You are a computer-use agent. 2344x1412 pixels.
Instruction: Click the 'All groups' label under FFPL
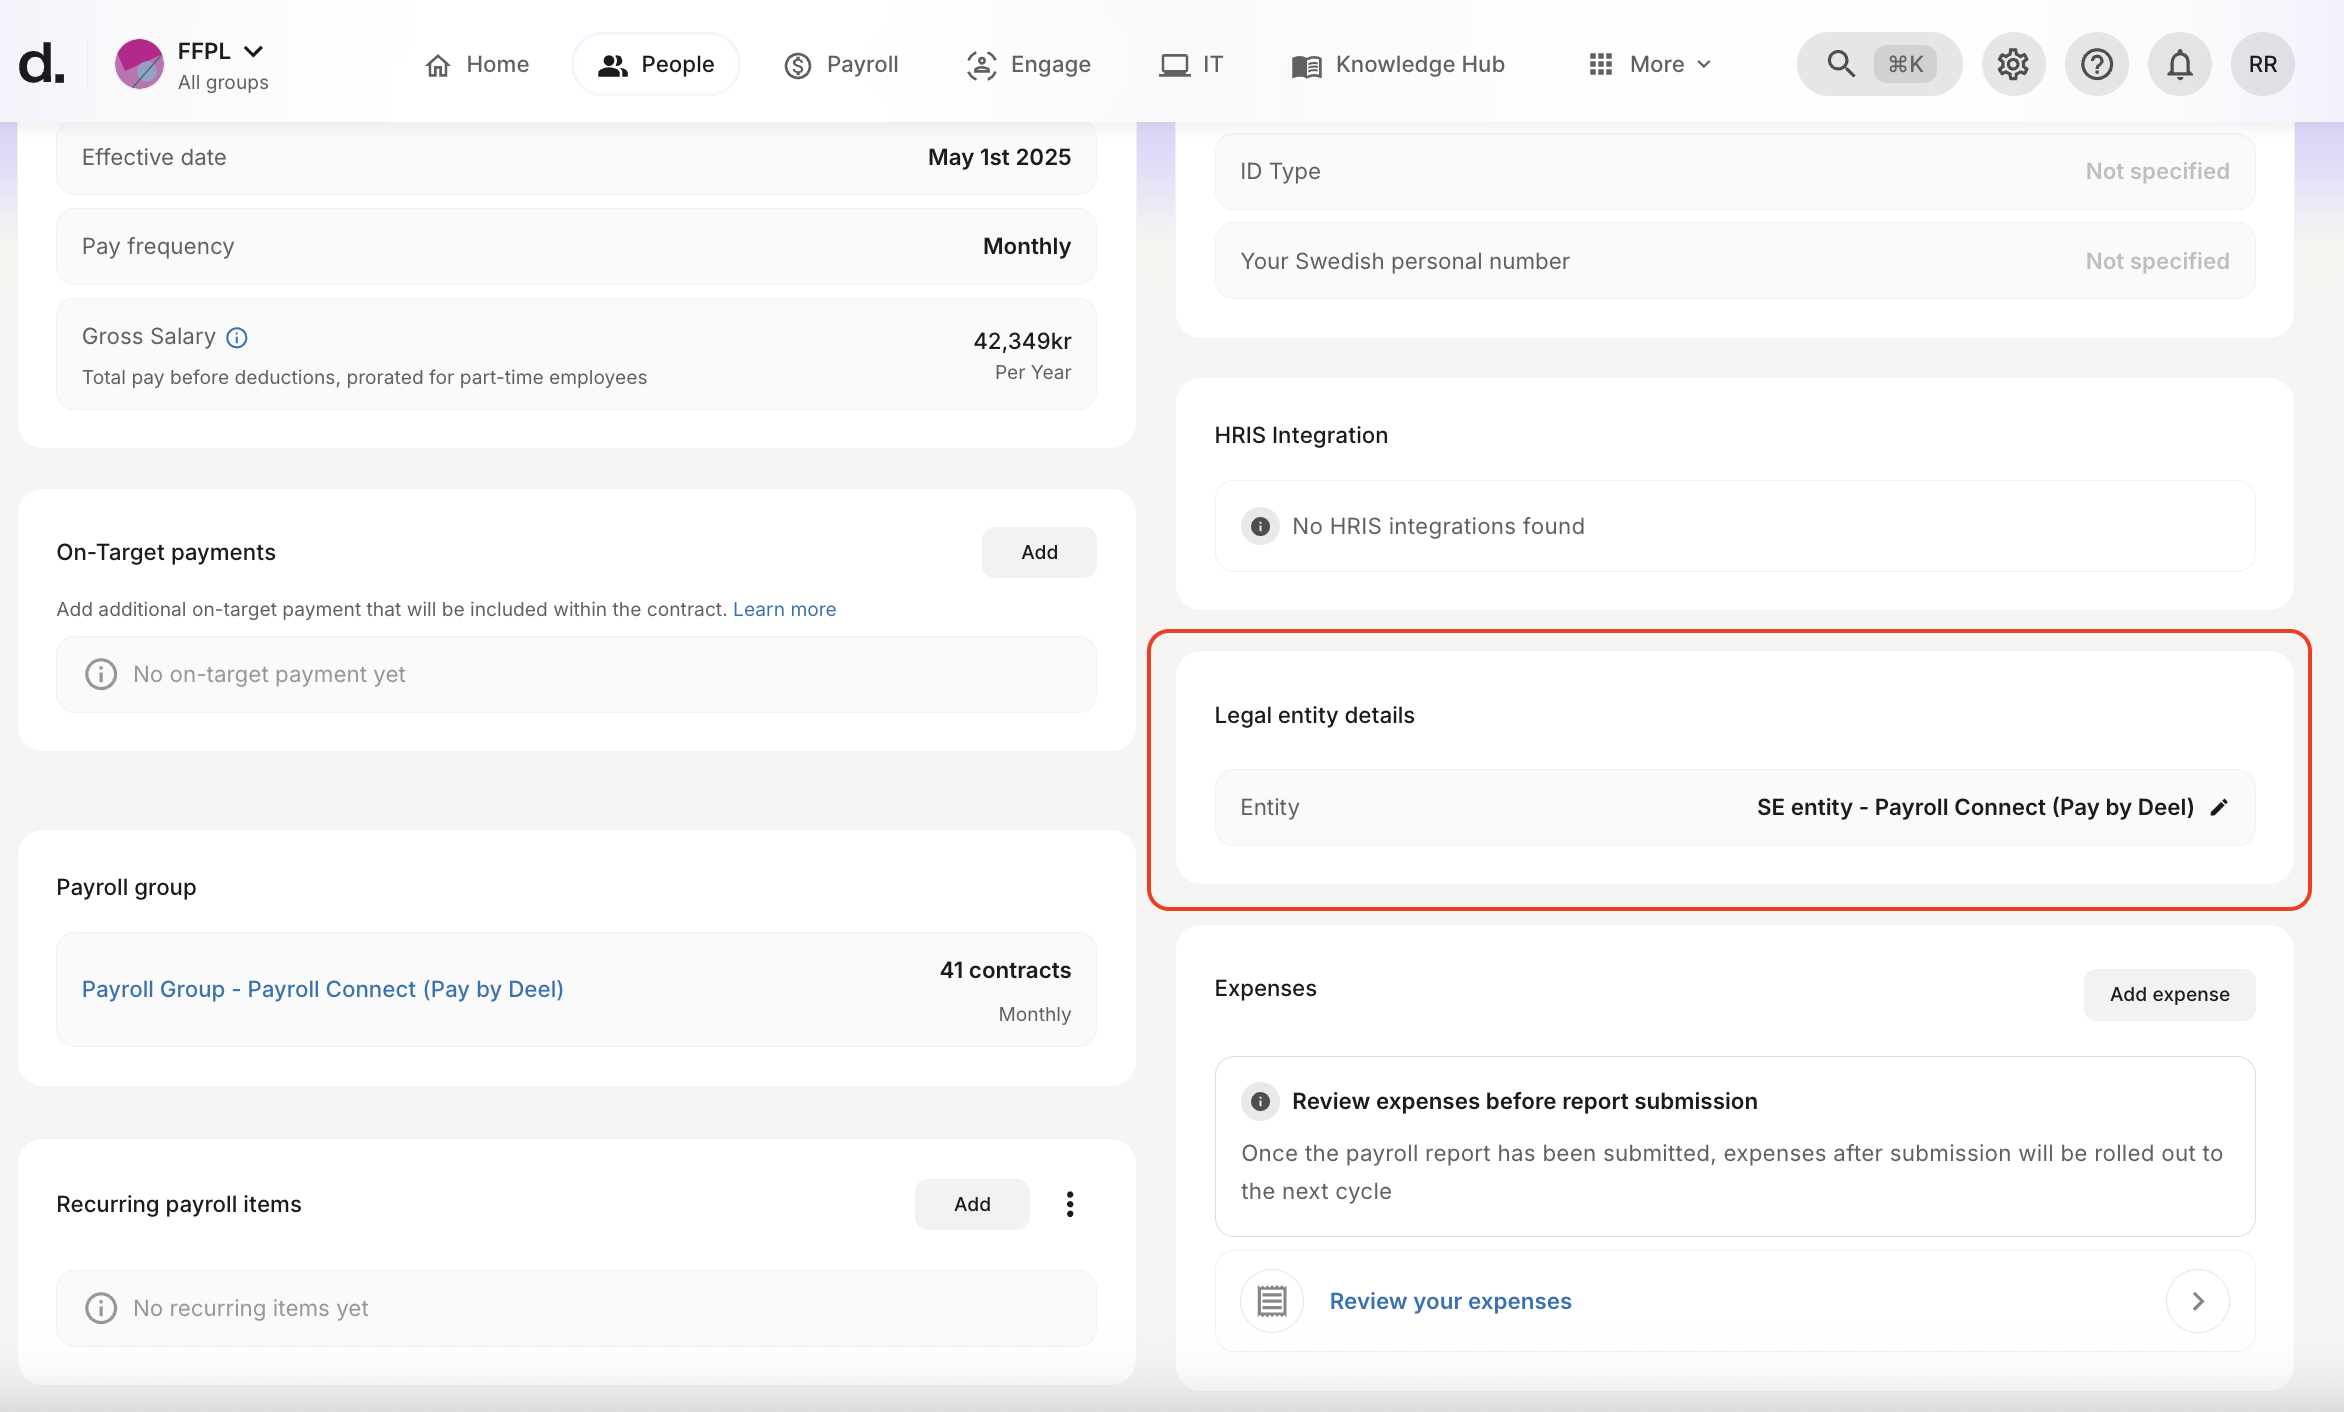coord(223,82)
